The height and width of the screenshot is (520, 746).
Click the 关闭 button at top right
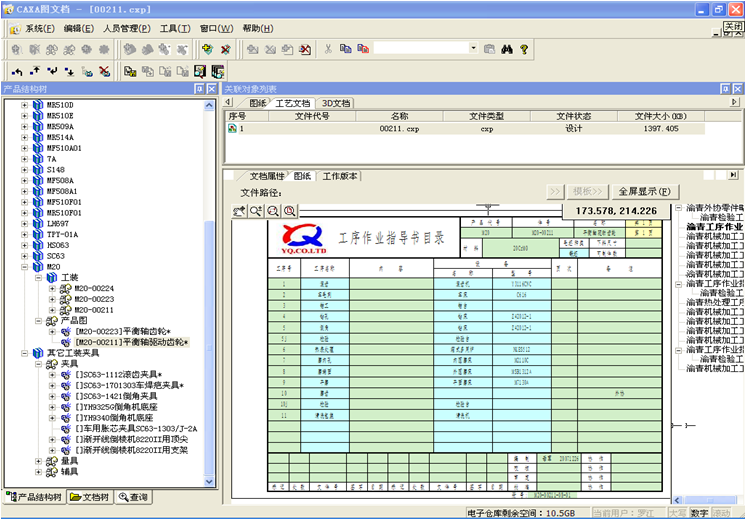coord(733,27)
